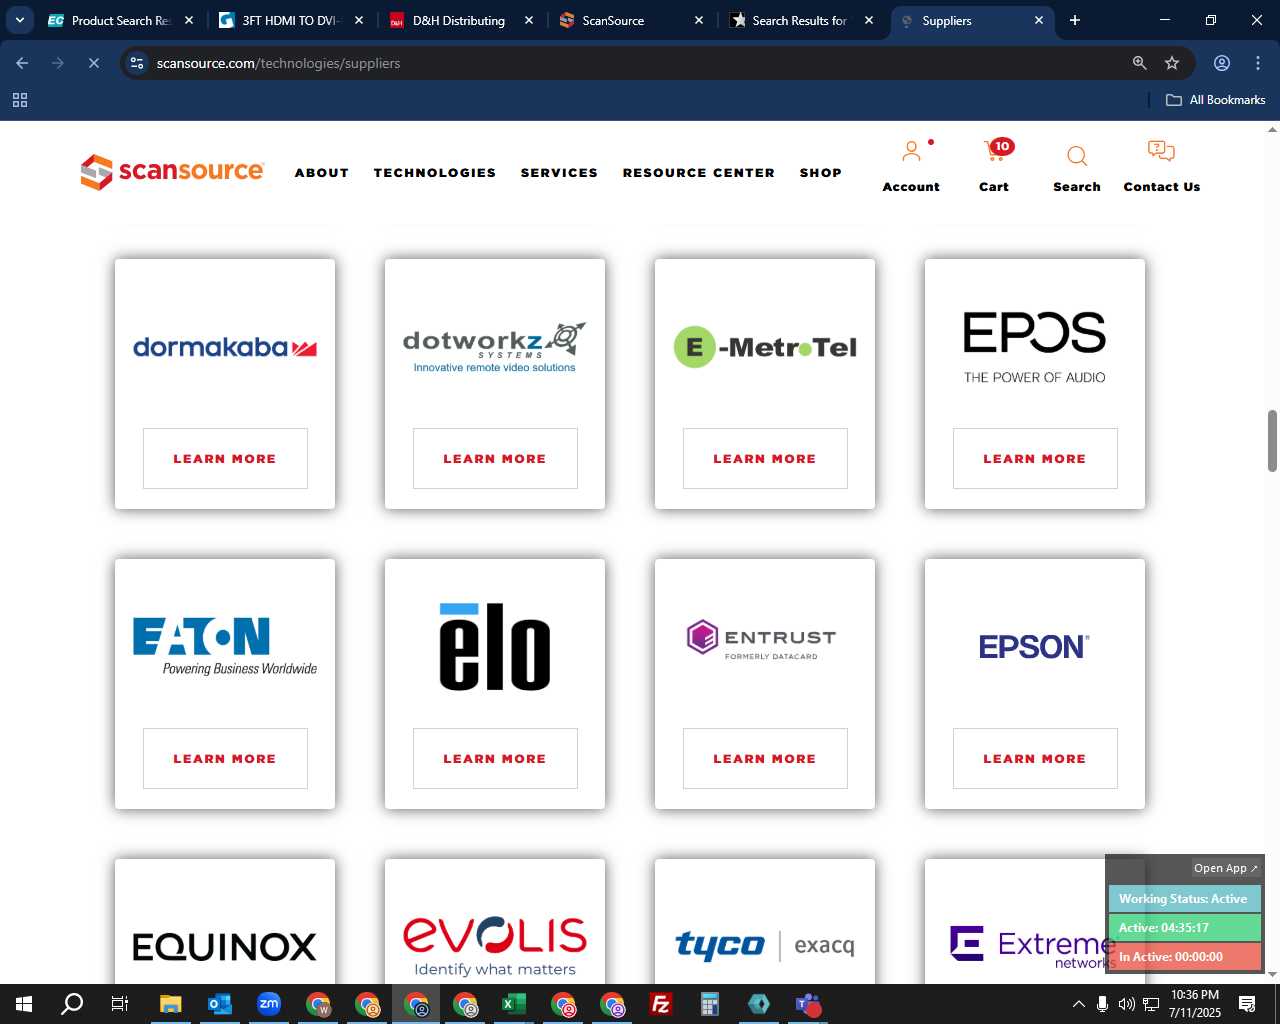The width and height of the screenshot is (1280, 1024).
Task: Open the volume control in system tray
Action: (x=1127, y=1004)
